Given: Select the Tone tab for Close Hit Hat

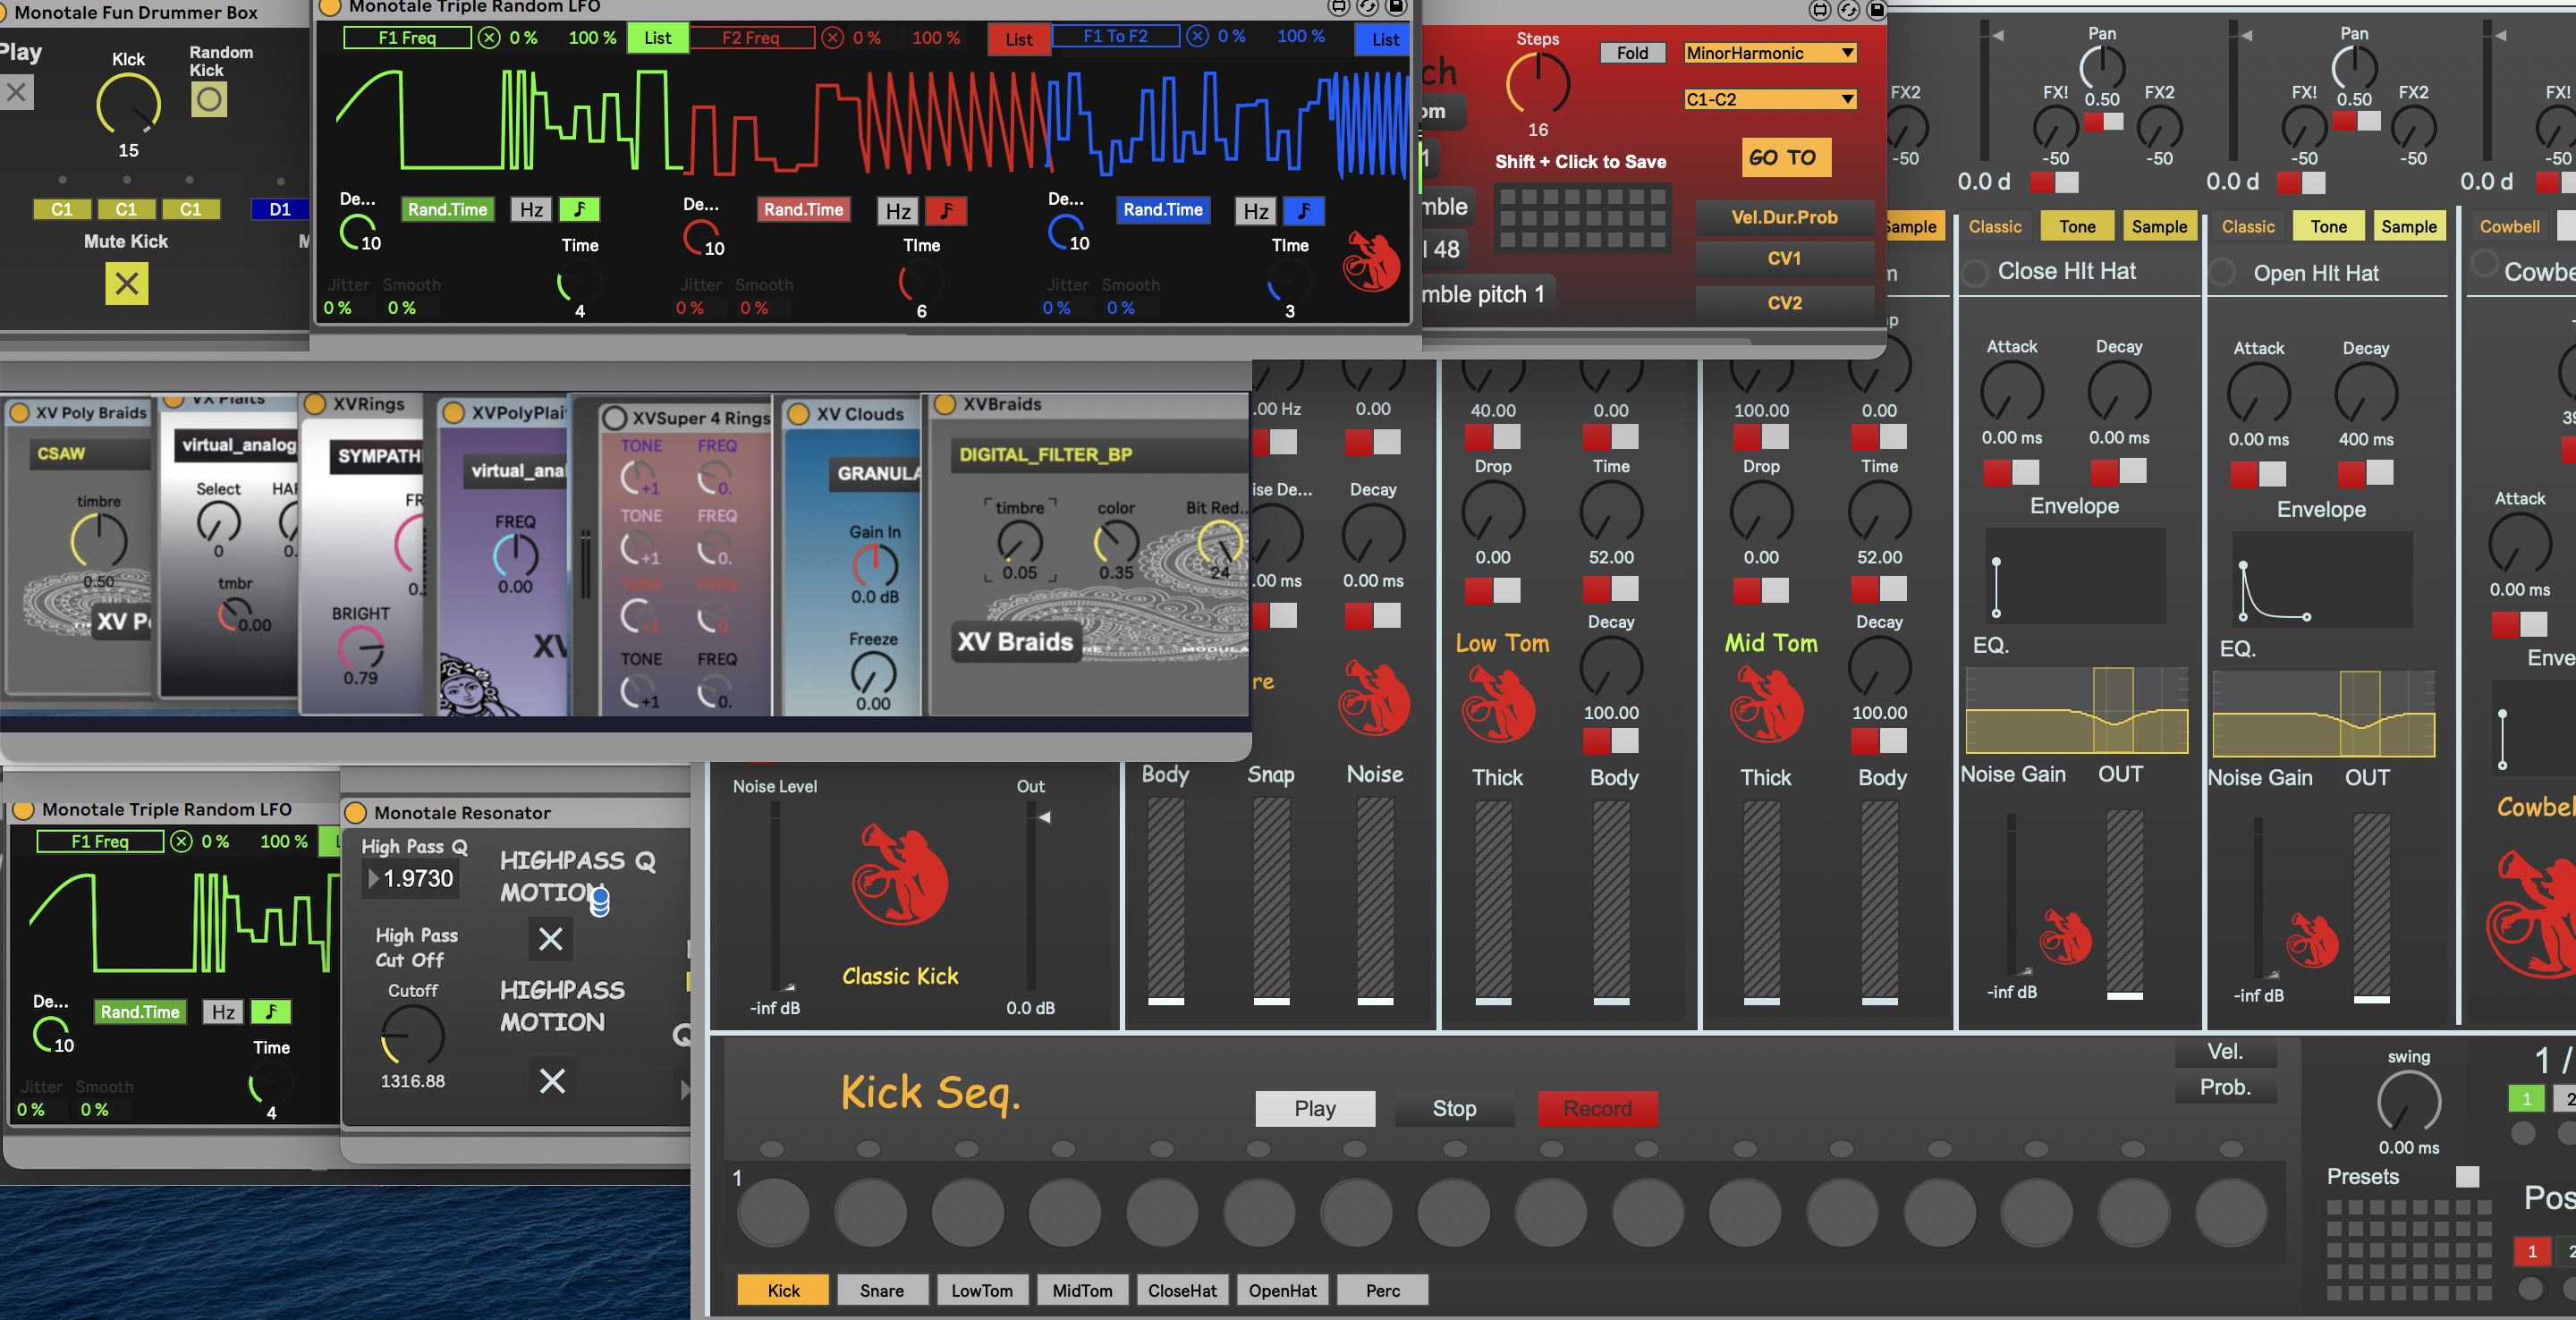Looking at the screenshot, I should click(2076, 227).
